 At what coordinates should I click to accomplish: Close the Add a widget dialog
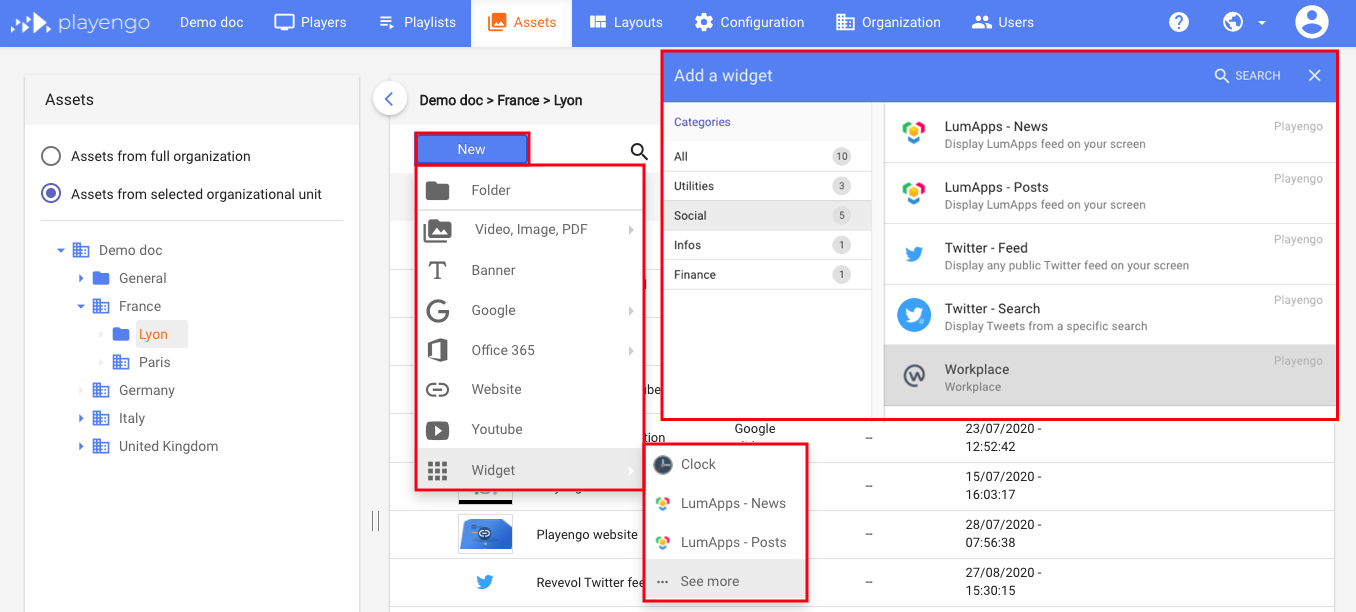1315,76
